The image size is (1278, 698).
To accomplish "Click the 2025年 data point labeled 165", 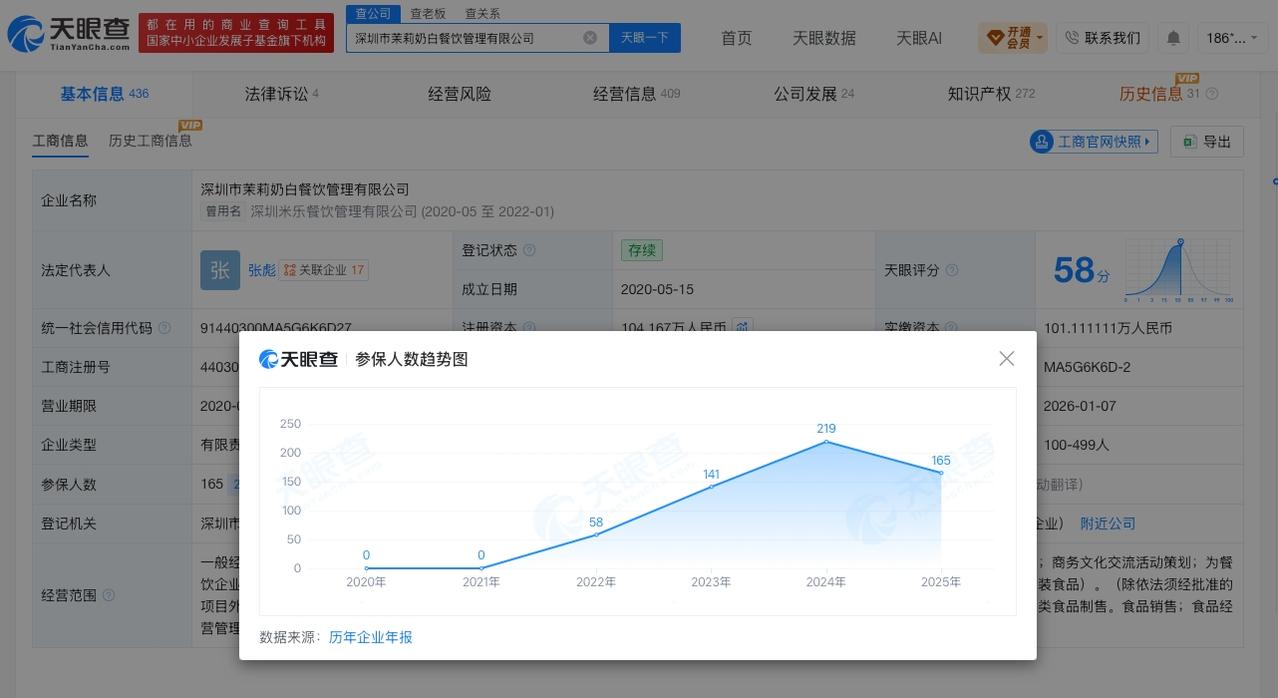I will coord(941,472).
